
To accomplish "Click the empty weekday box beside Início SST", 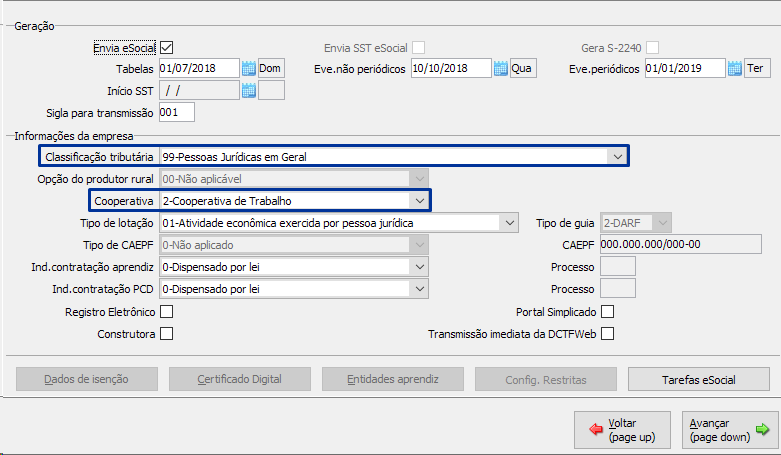I will 271,91.
